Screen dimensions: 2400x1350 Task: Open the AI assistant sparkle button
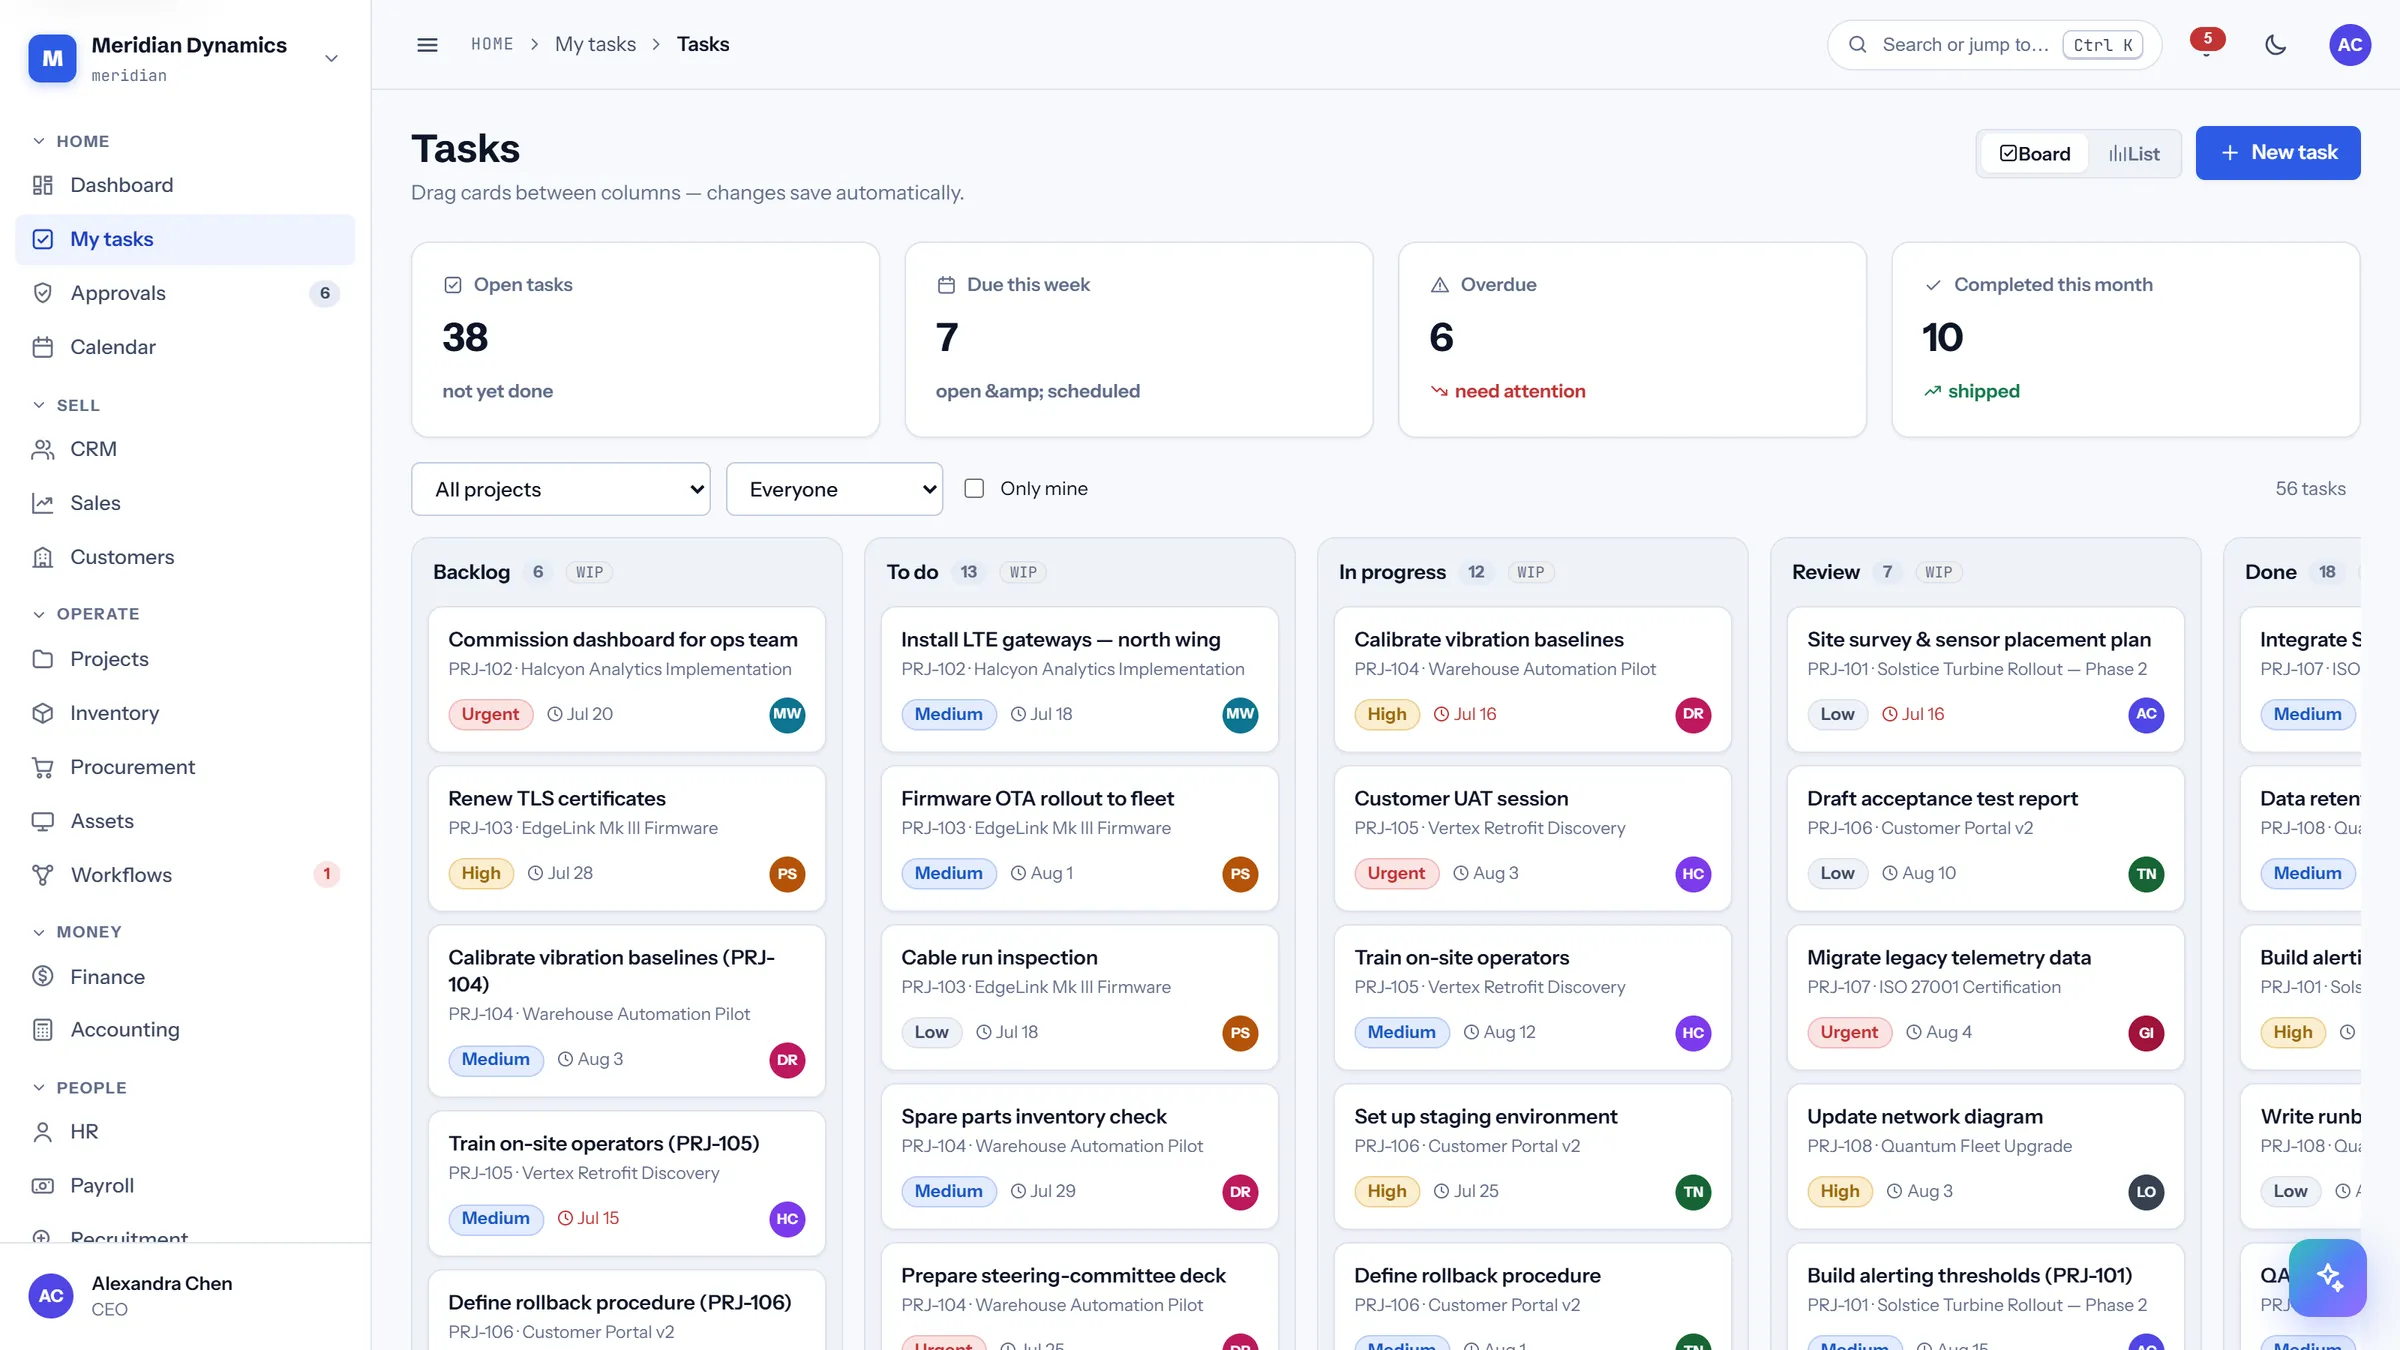[2328, 1278]
